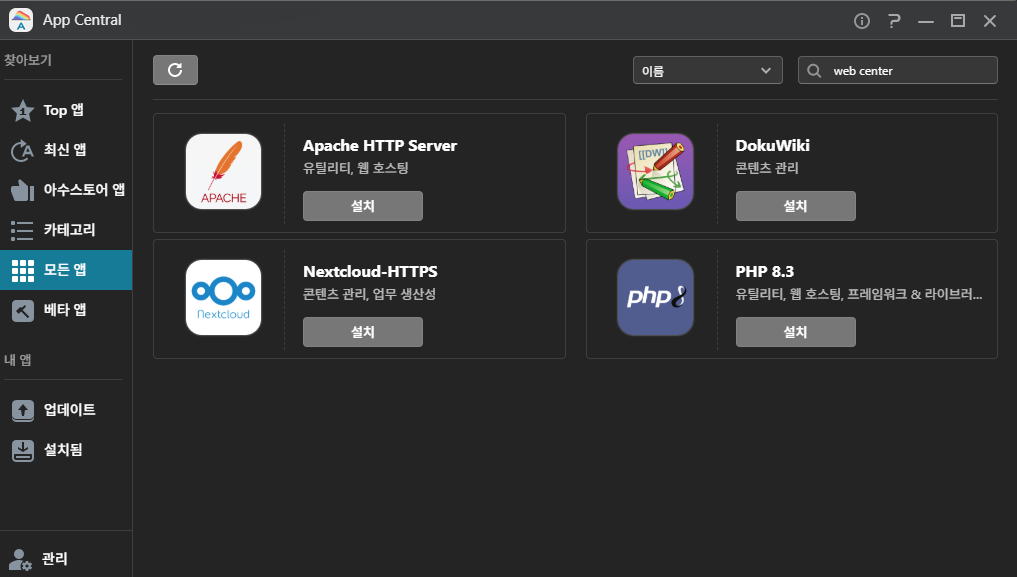Click 콘텐츠 관리, 업무 생산성 under Nextcloud
The image size is (1017, 577).
click(x=370, y=294)
